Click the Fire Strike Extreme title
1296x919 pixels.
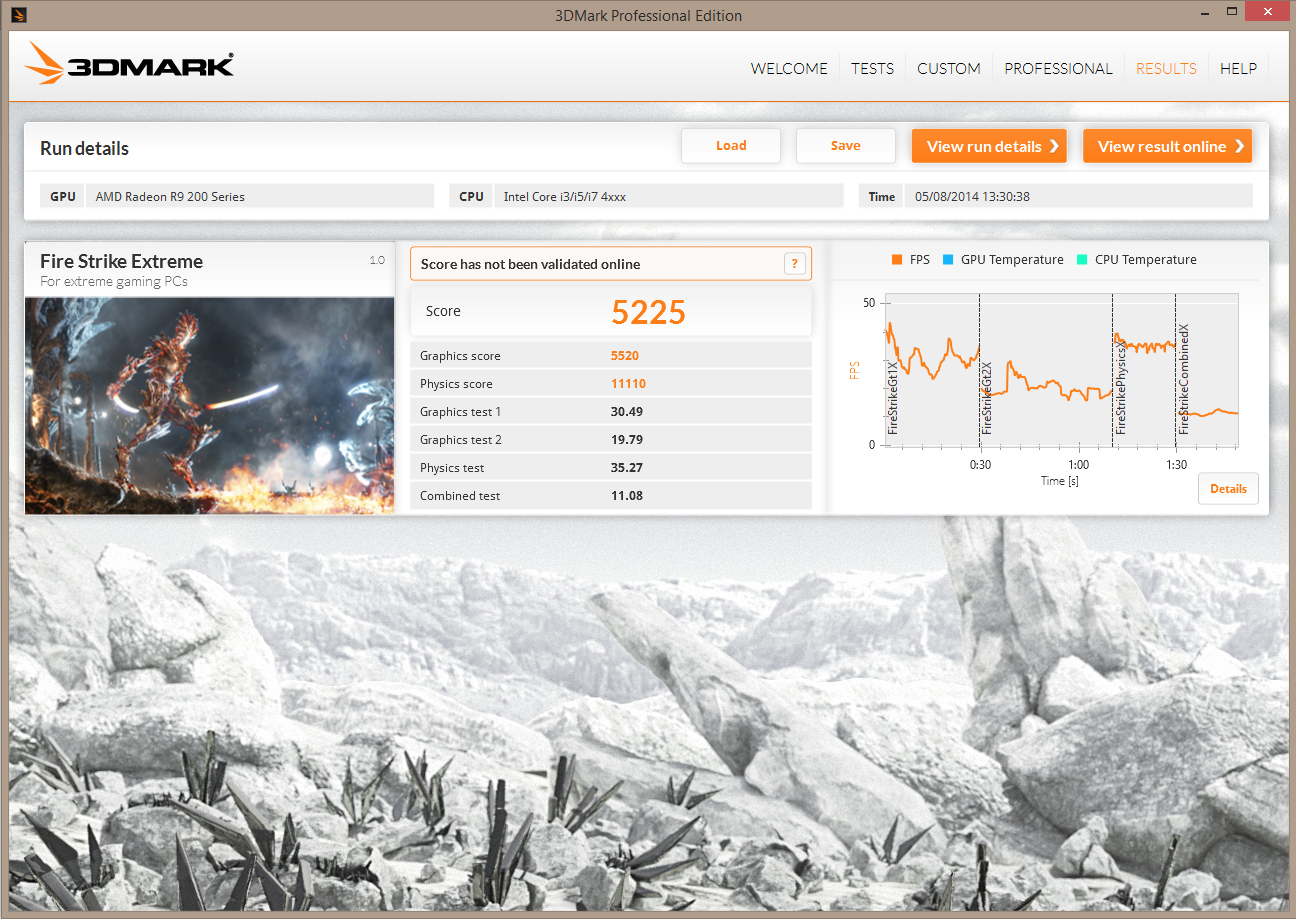(x=121, y=261)
